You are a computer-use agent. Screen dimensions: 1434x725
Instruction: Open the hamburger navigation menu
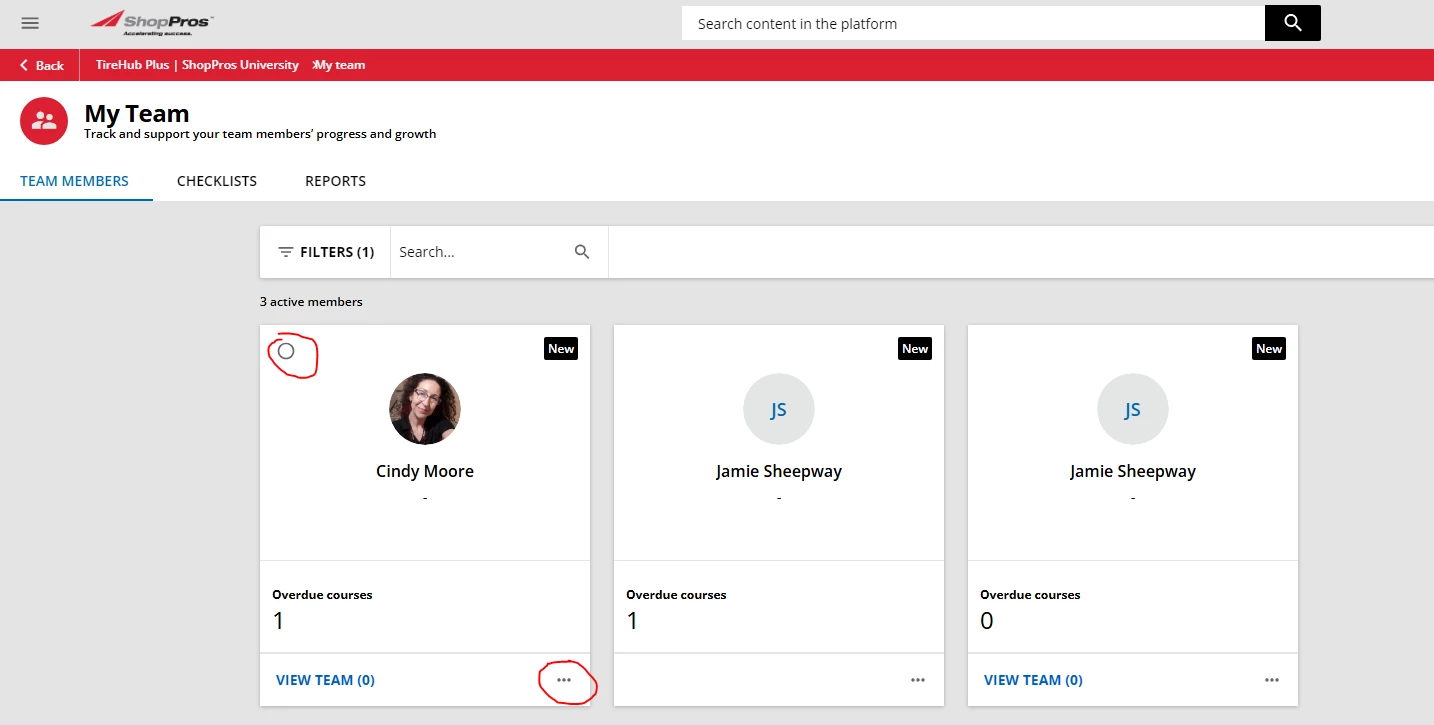point(30,23)
